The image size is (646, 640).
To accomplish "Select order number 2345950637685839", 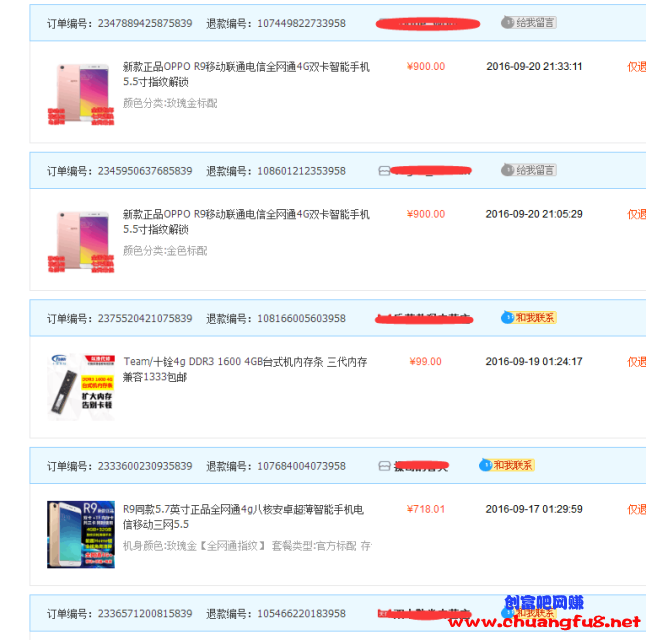I will click(145, 171).
